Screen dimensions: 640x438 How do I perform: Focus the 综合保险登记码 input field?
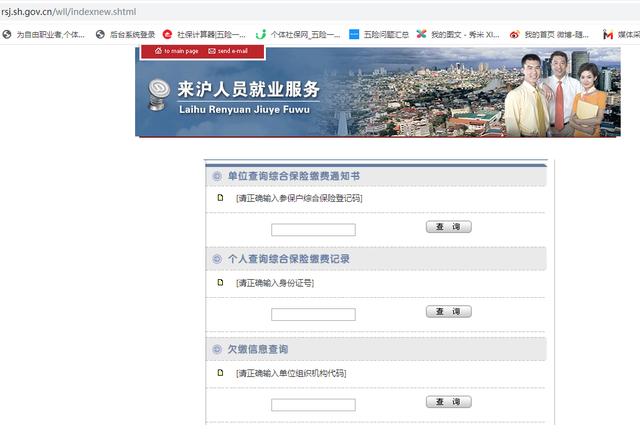[x=313, y=230]
